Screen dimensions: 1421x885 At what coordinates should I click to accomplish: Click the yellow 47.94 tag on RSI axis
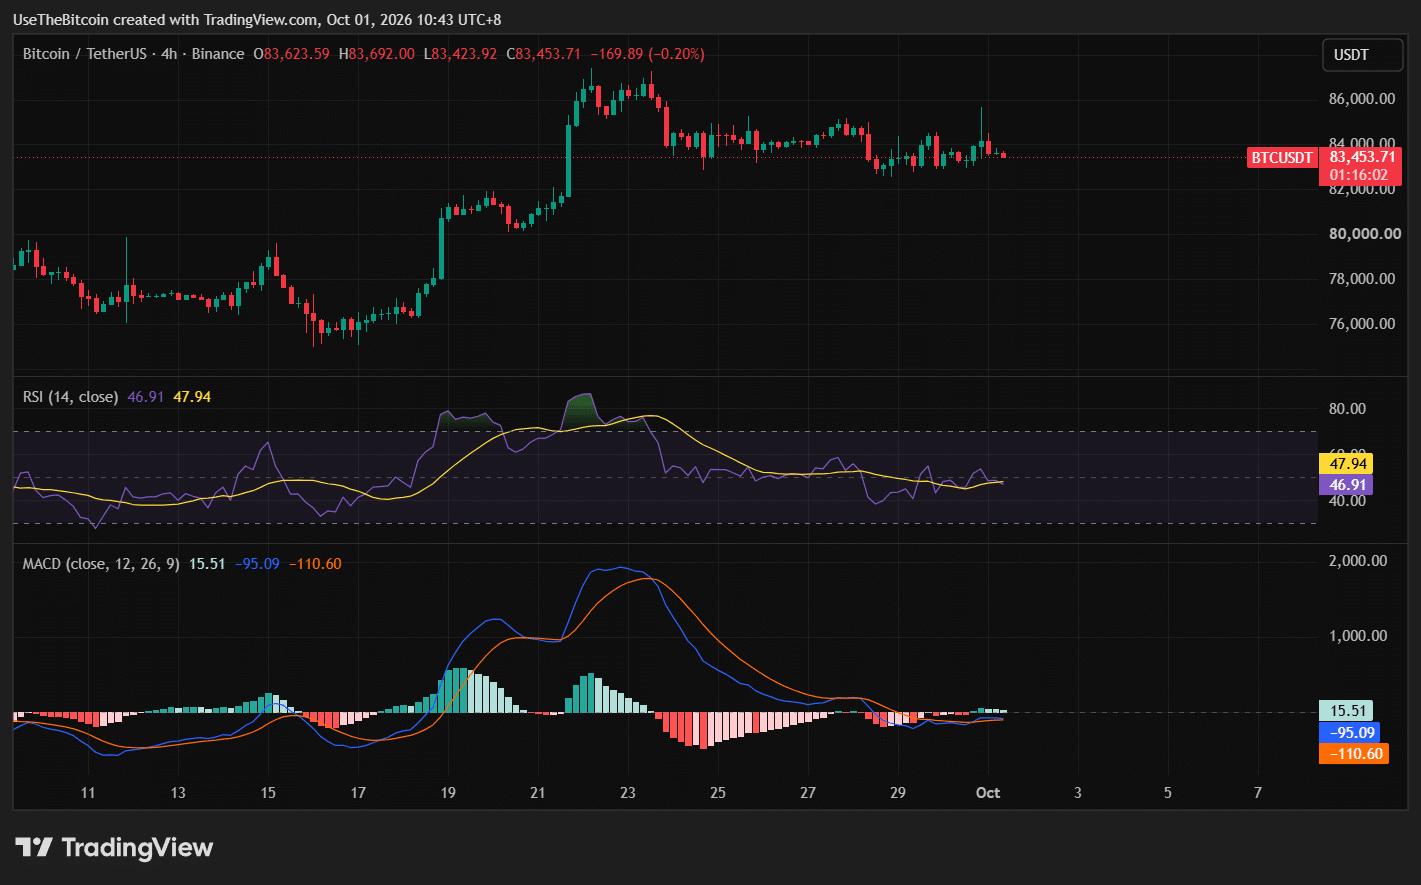(x=1346, y=464)
